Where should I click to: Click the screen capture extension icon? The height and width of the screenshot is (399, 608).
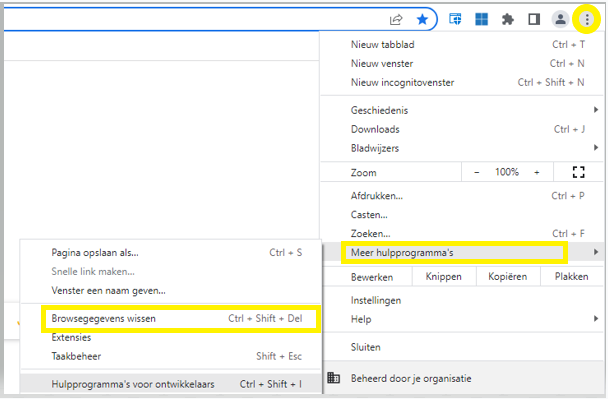click(455, 19)
